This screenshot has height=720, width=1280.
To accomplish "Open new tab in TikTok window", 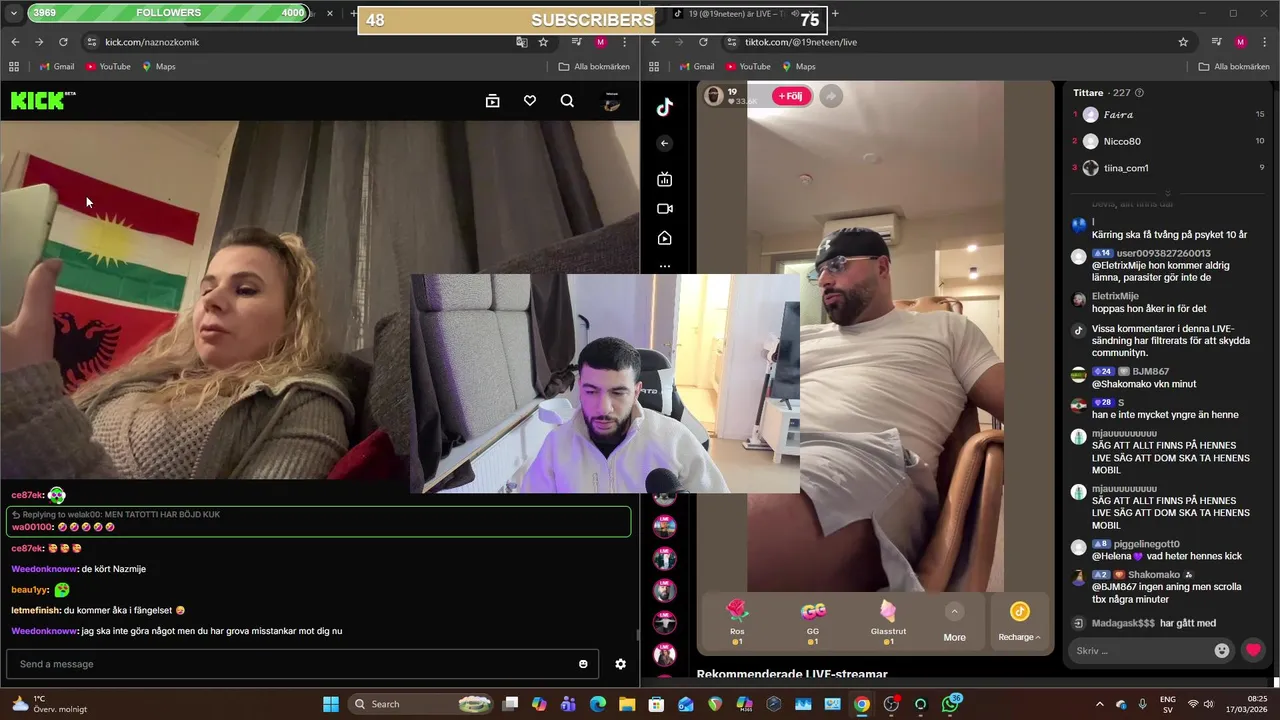I will pyautogui.click(x=835, y=13).
